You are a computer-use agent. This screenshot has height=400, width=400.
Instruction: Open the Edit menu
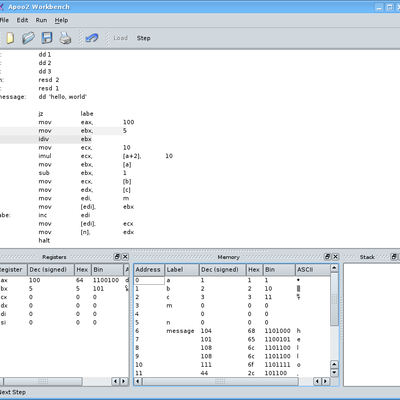[x=22, y=20]
